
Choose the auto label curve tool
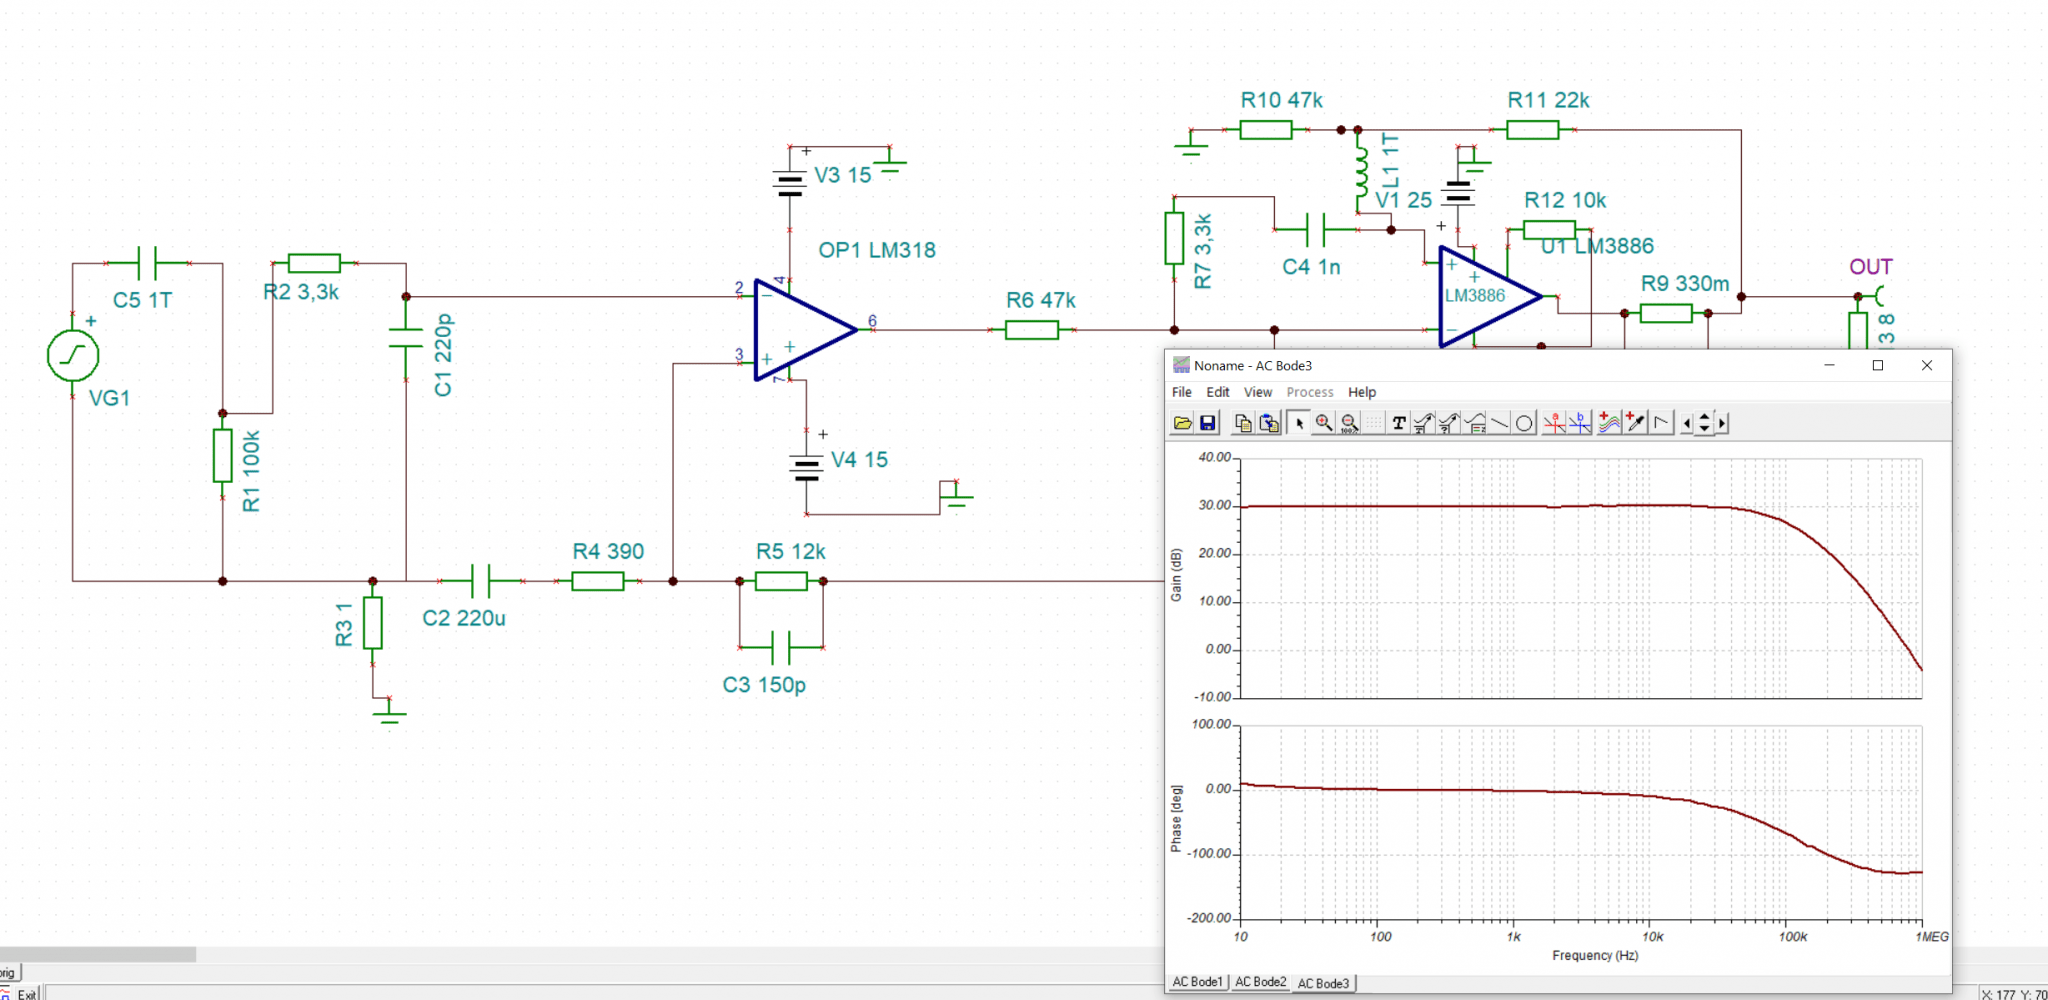(x=1424, y=423)
